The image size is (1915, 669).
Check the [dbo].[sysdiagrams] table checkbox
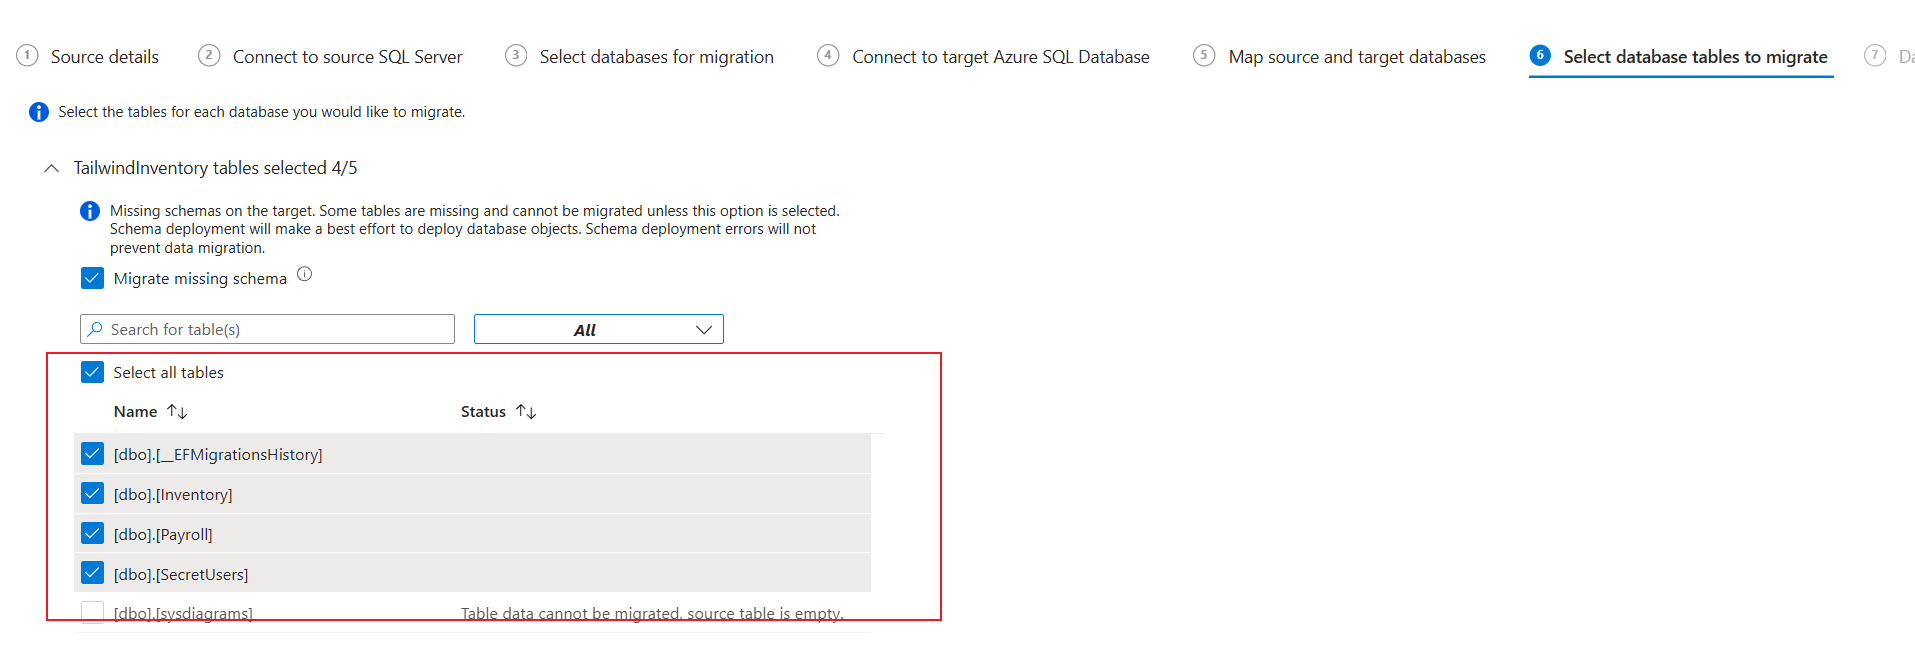92,612
